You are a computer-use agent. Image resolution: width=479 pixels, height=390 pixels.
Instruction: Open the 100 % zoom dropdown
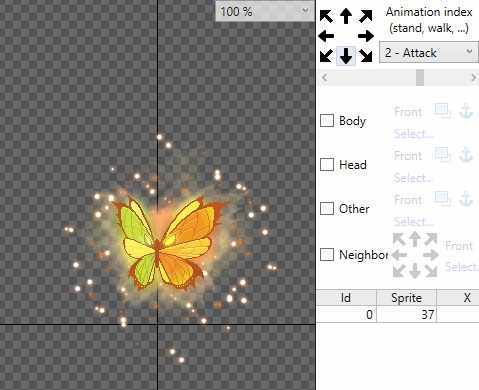tap(265, 12)
